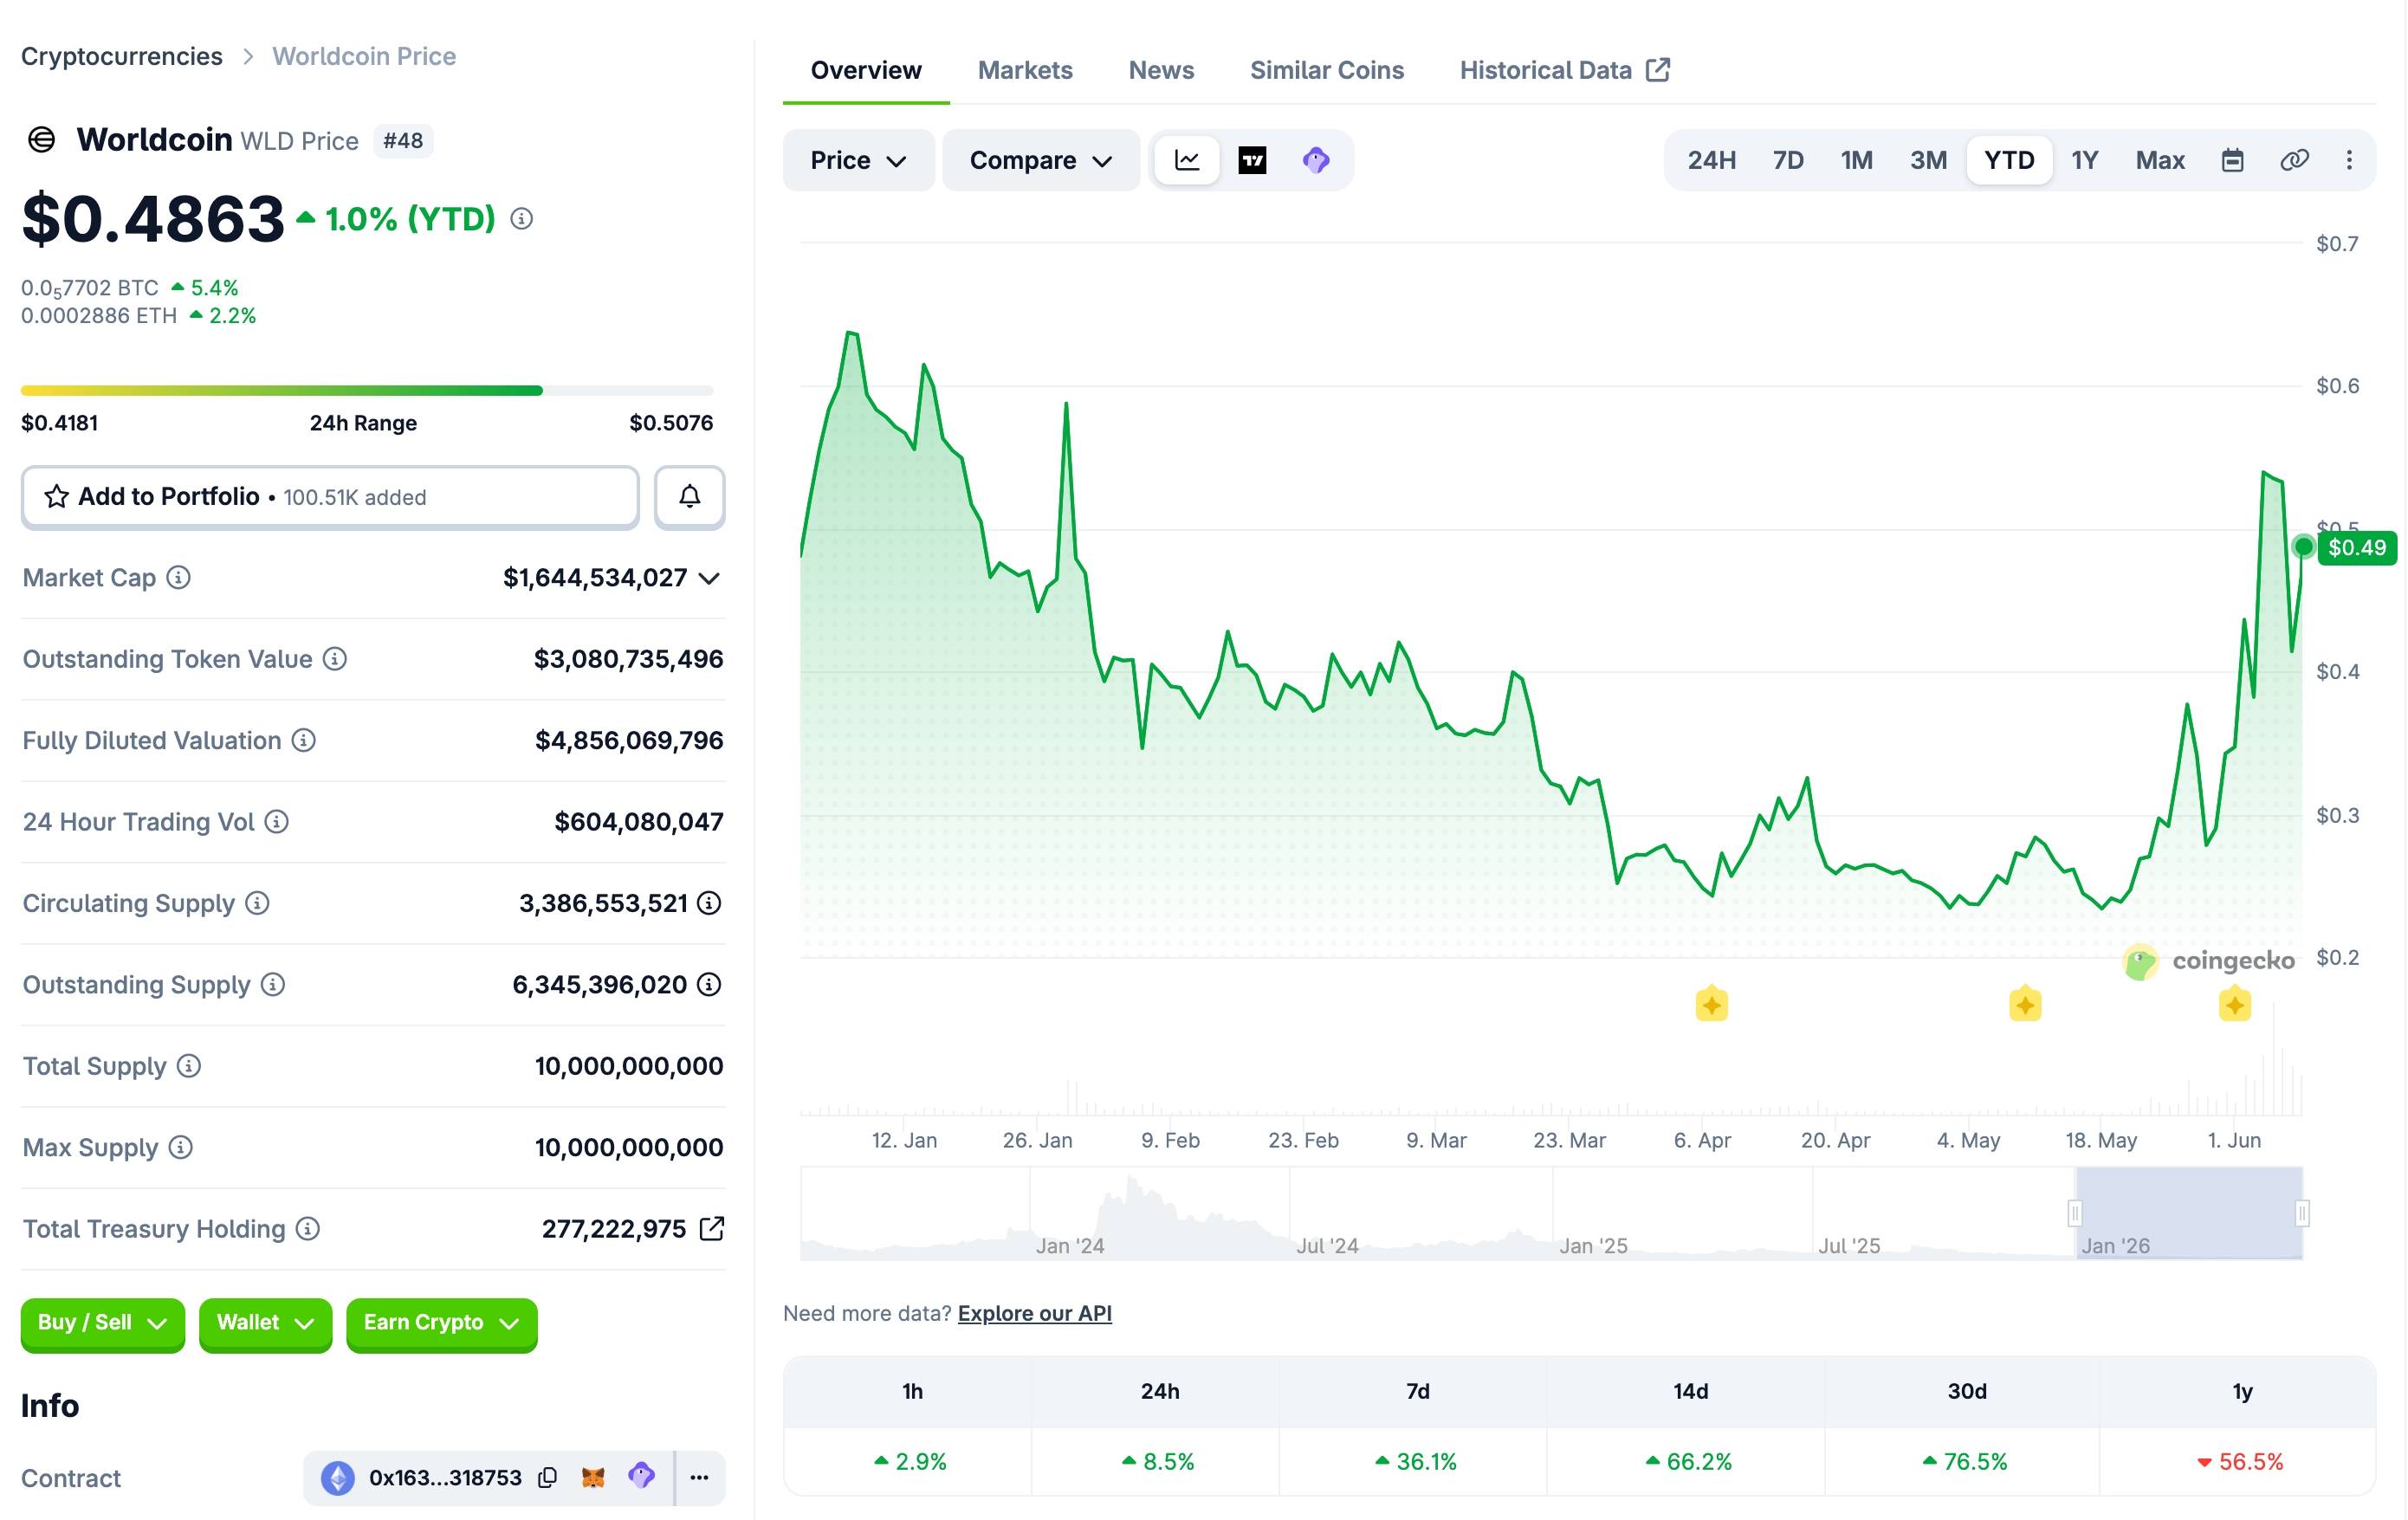Image resolution: width=2408 pixels, height=1520 pixels.
Task: Click the price alert bell icon
Action: coord(690,497)
